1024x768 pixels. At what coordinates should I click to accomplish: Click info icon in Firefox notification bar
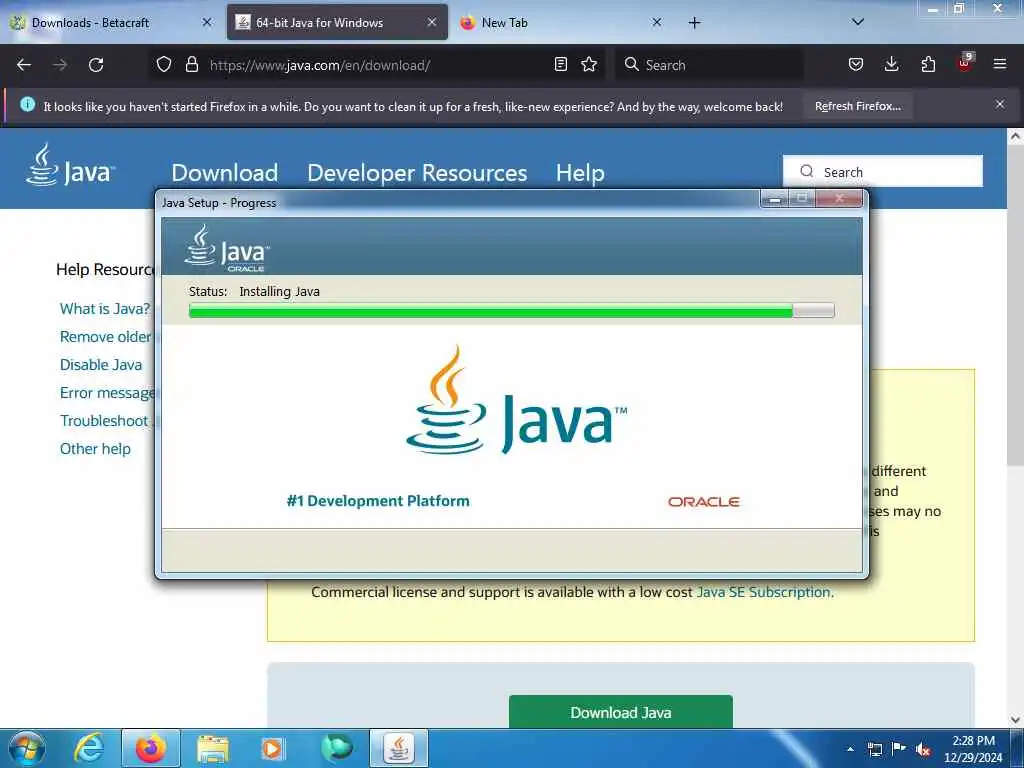[x=27, y=104]
